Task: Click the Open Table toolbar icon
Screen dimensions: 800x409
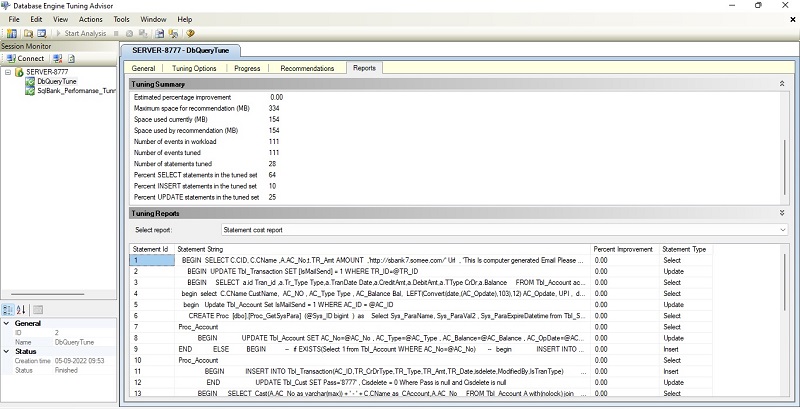Action: coord(42,33)
